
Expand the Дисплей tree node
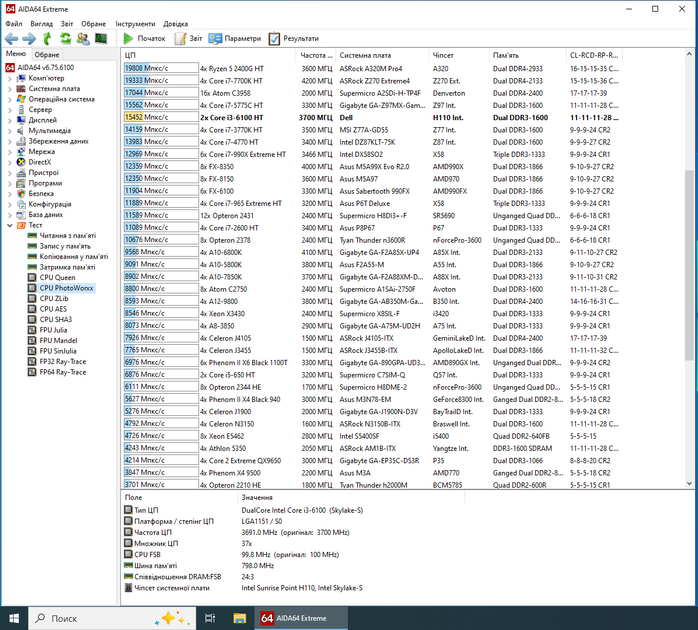coord(10,120)
